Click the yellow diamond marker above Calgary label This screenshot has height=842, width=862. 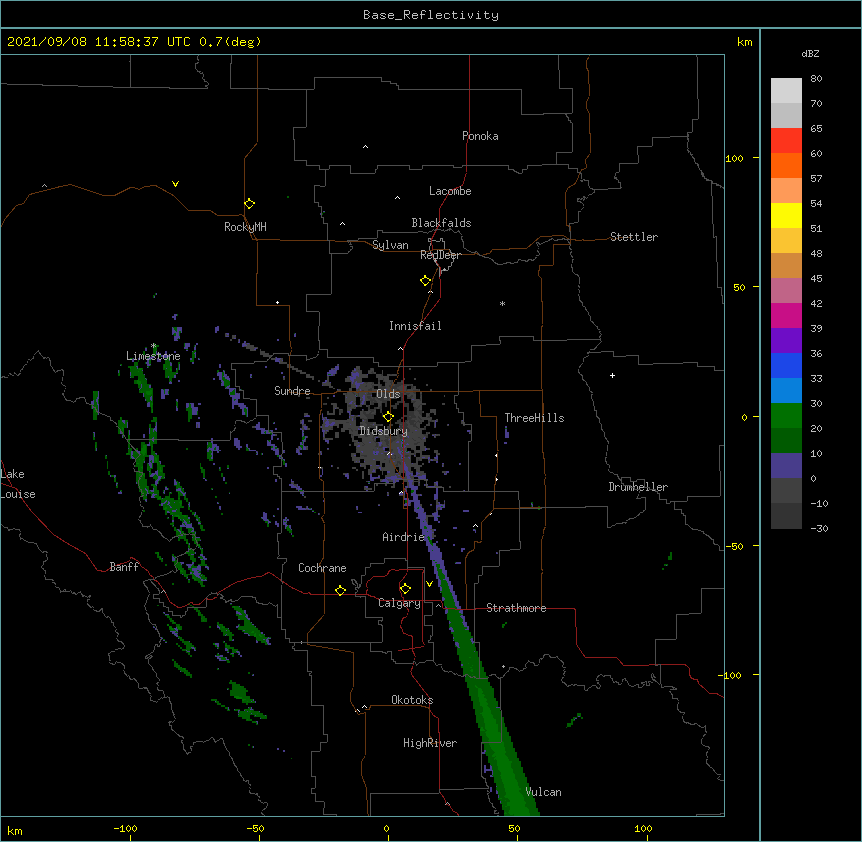click(405, 589)
